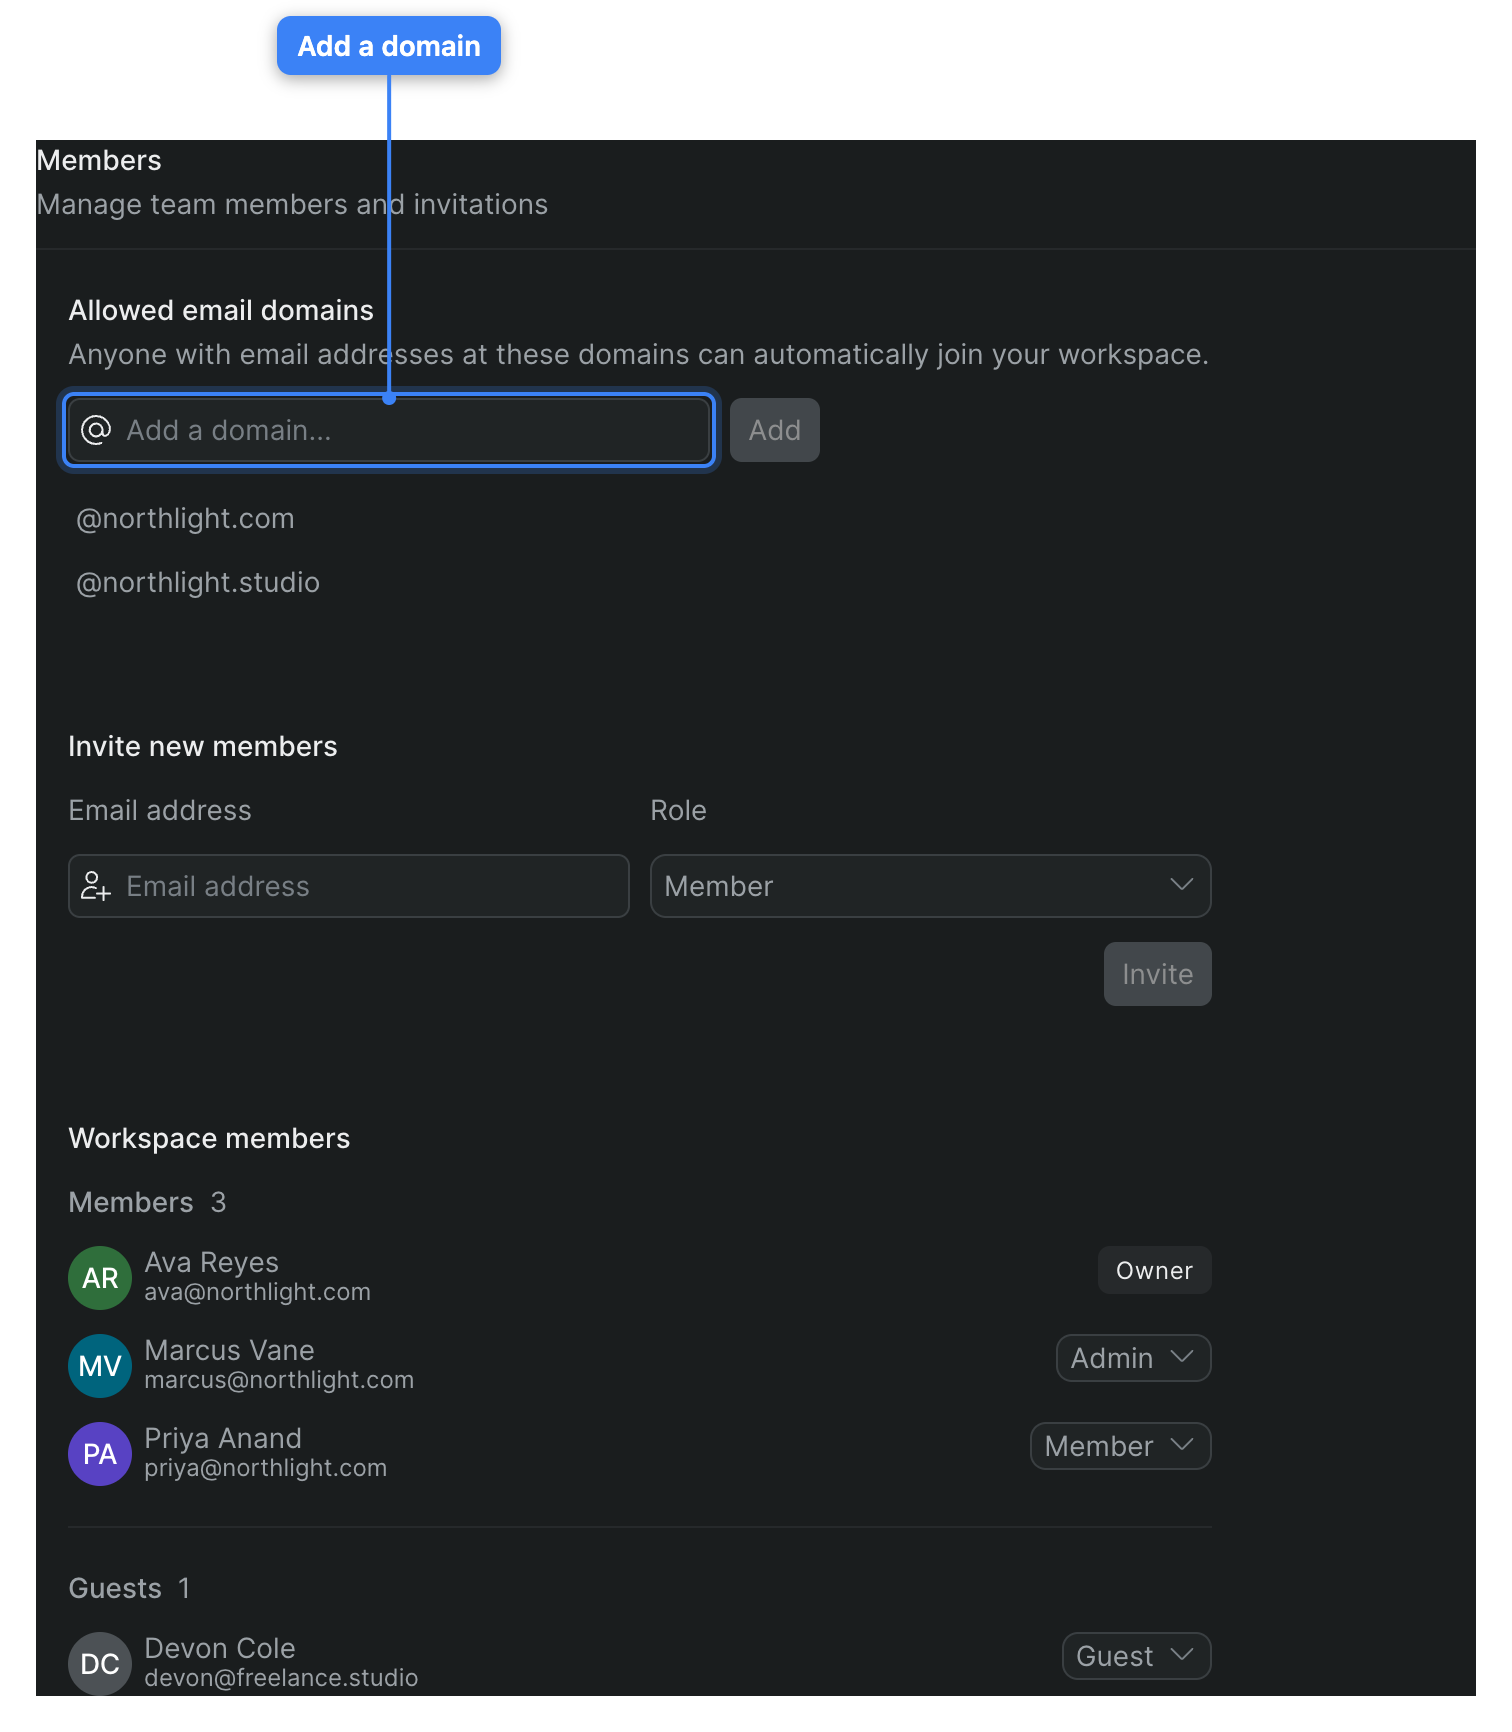Click Devon Cole DC avatar
1512x1732 pixels.
coord(100,1664)
